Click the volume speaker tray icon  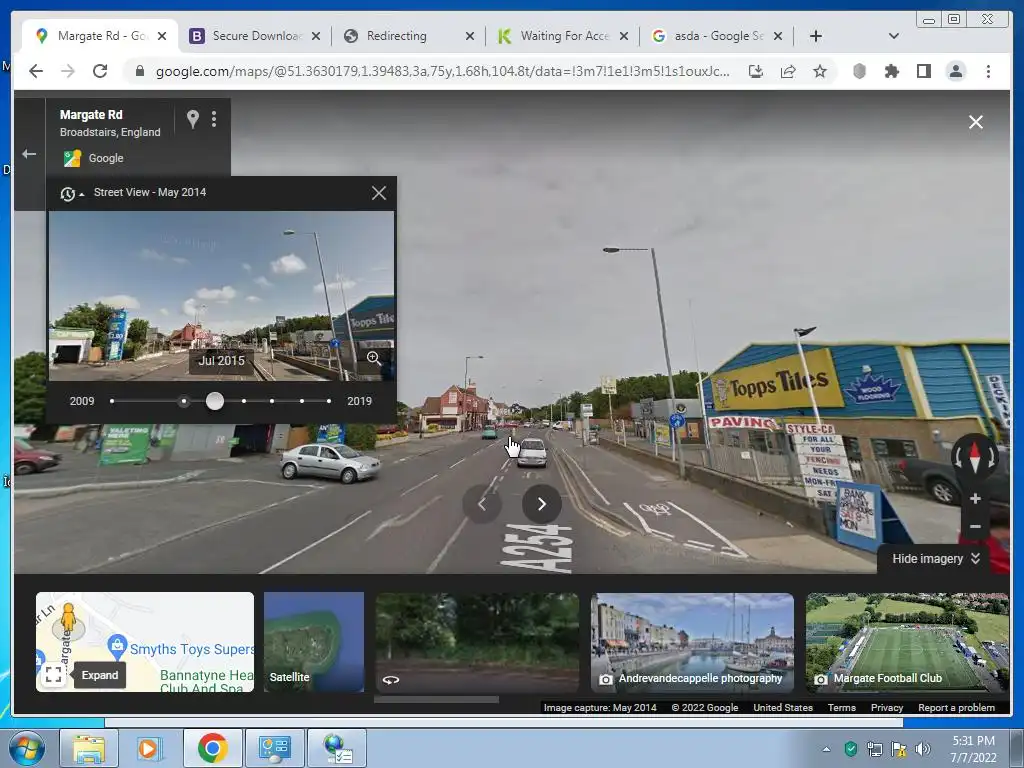coord(922,748)
